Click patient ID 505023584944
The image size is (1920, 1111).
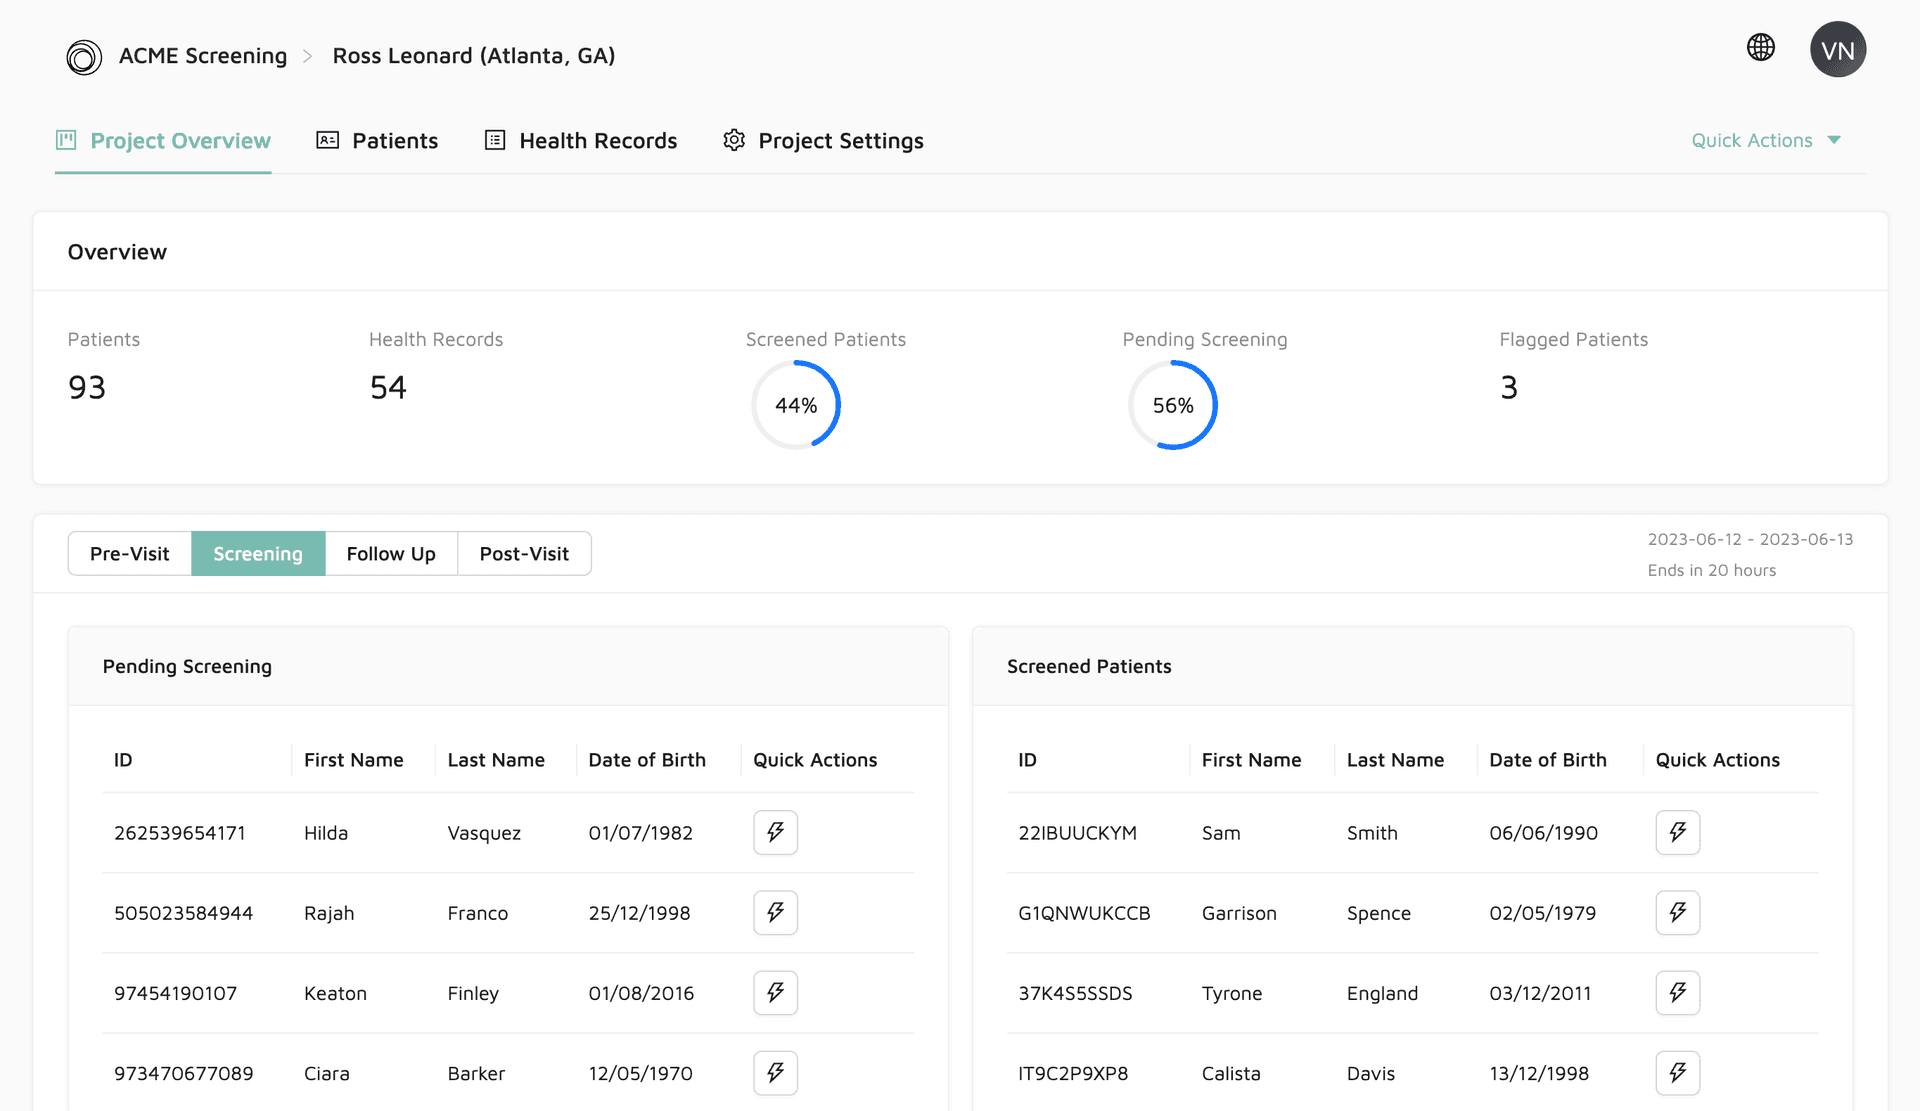pos(184,913)
